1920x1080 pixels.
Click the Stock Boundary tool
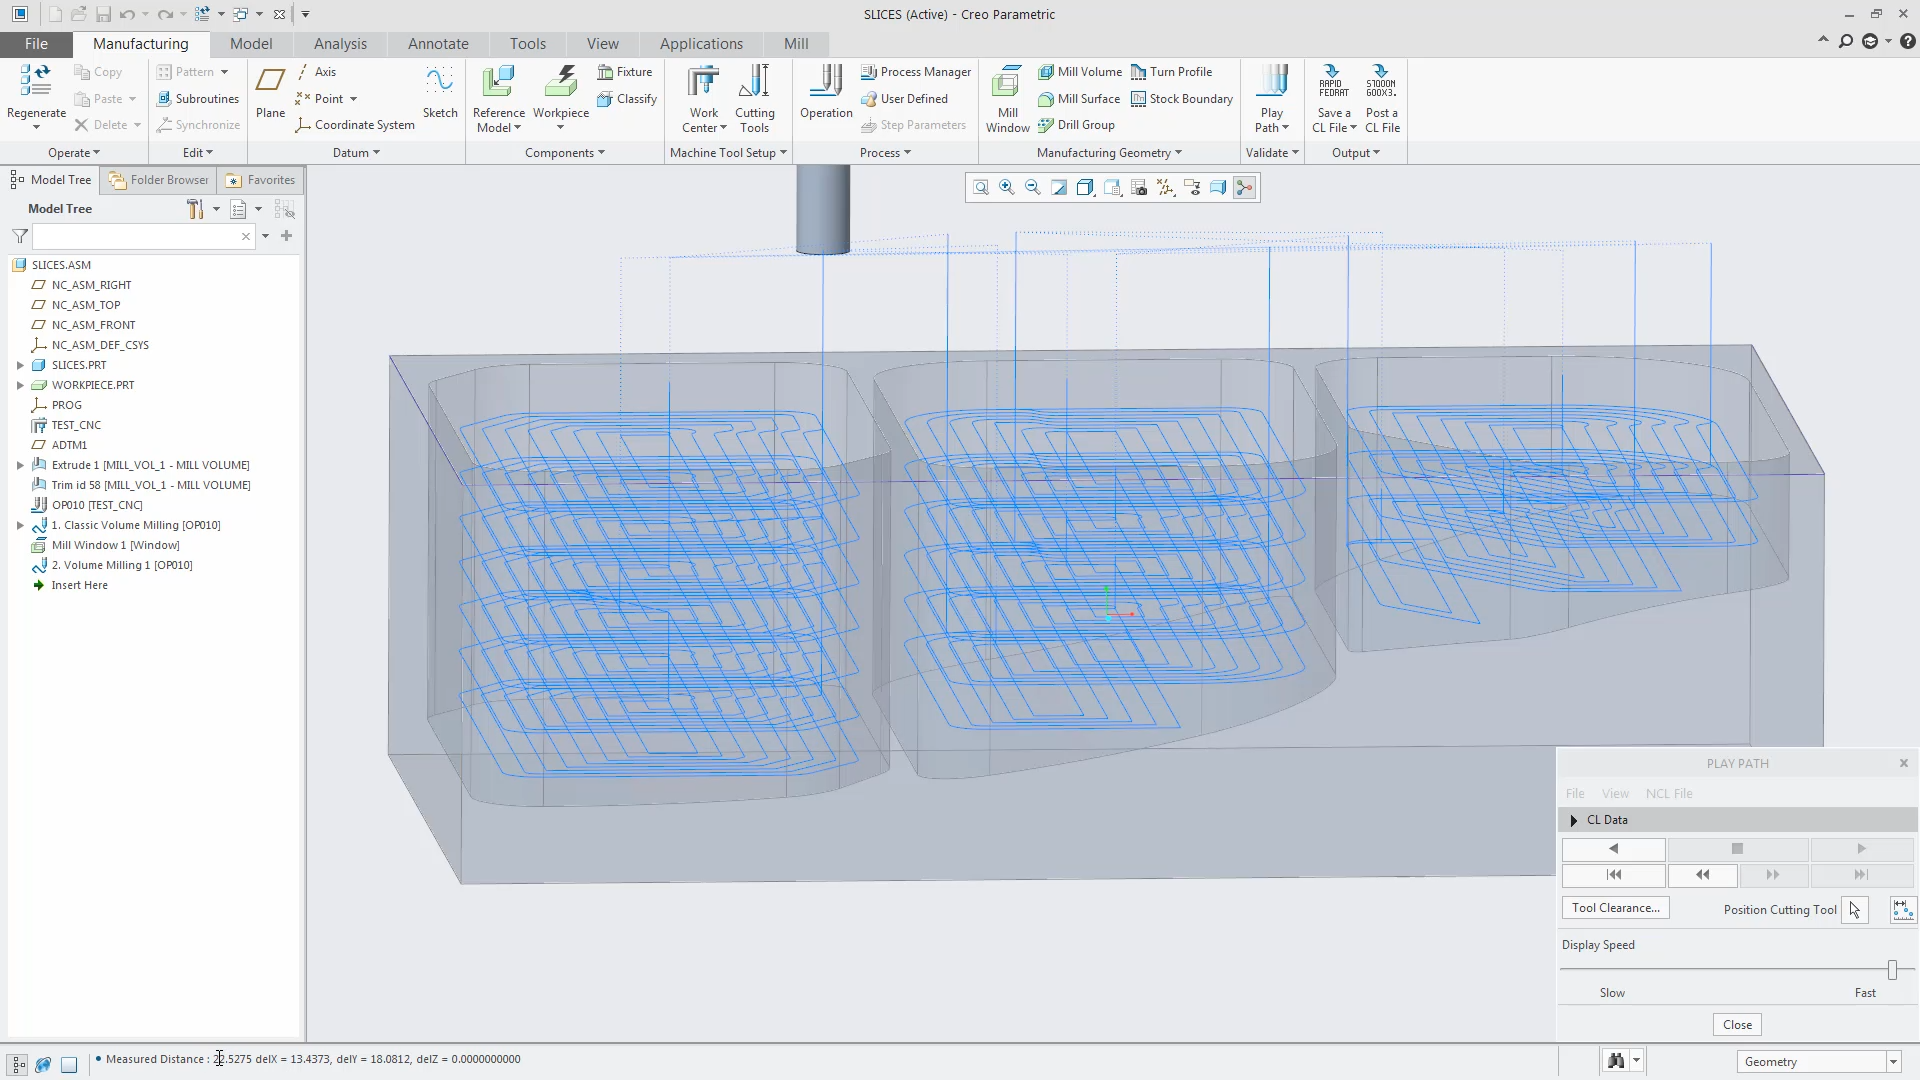pos(1182,99)
